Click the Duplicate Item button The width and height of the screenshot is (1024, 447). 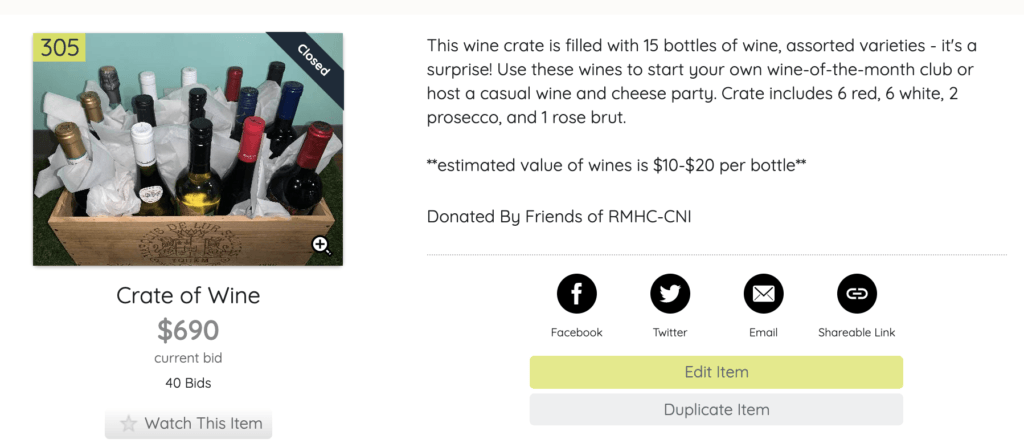pyautogui.click(x=716, y=410)
